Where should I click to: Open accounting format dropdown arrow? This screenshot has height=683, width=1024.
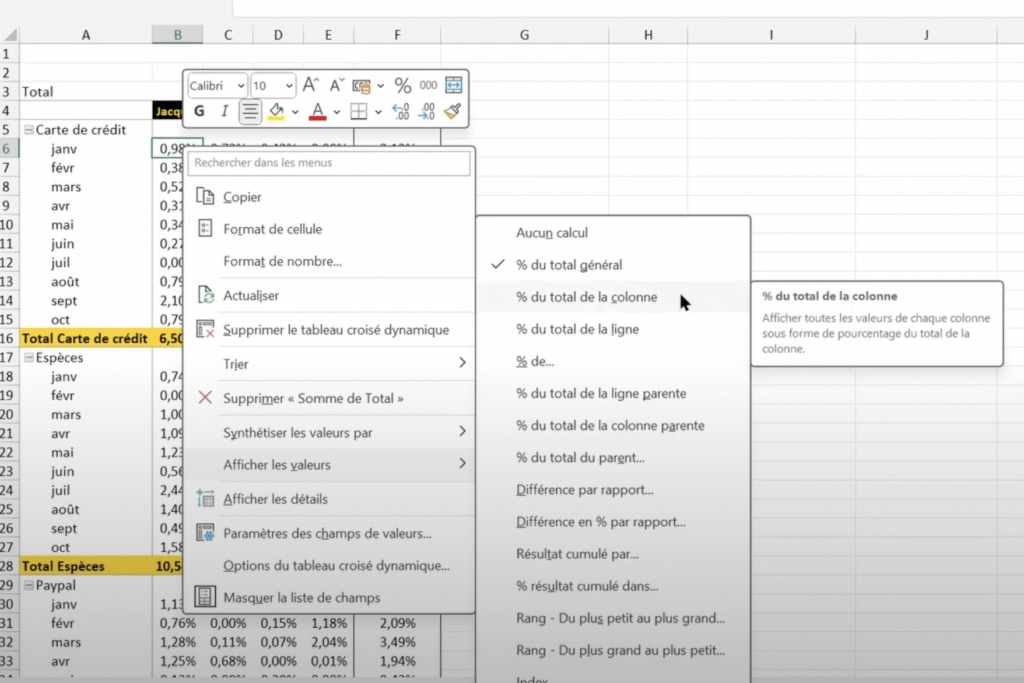pyautogui.click(x=380, y=86)
